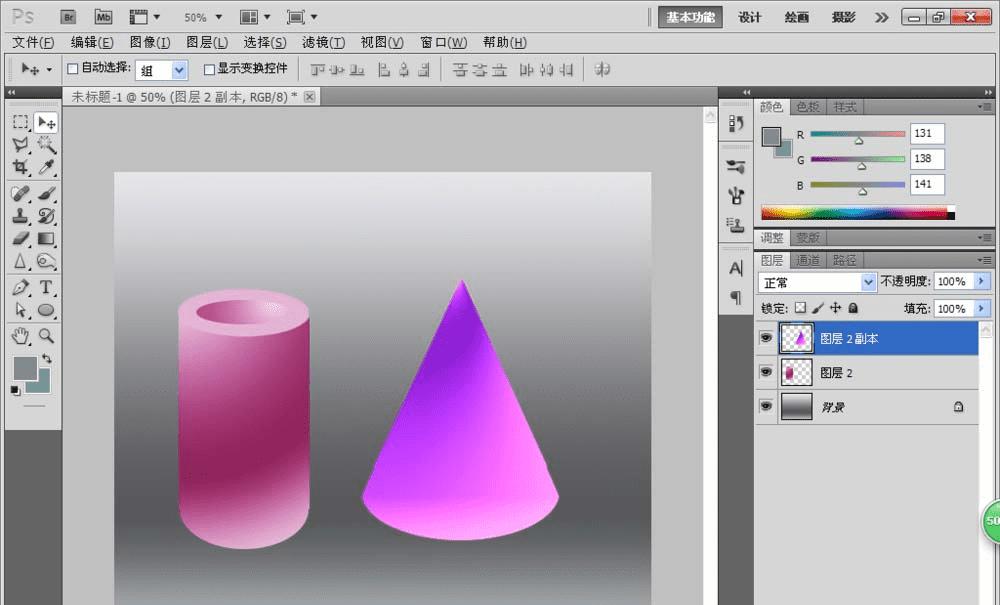1000x605 pixels.
Task: Open the 组 auto-select dropdown
Action: pyautogui.click(x=179, y=70)
